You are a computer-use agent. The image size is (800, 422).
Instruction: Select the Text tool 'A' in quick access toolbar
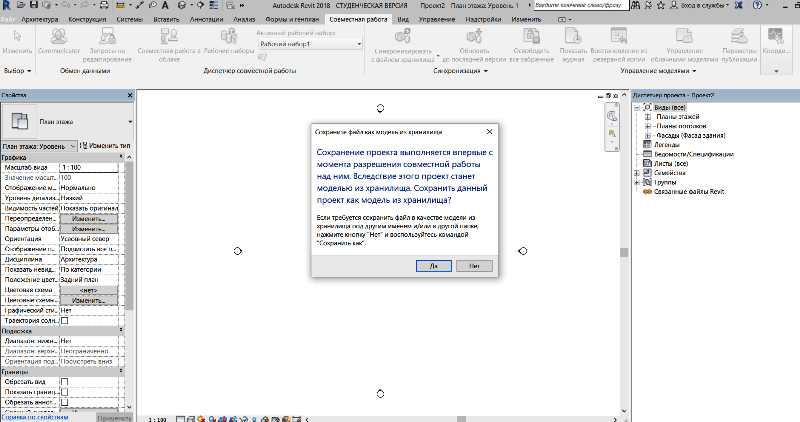pyautogui.click(x=165, y=5)
